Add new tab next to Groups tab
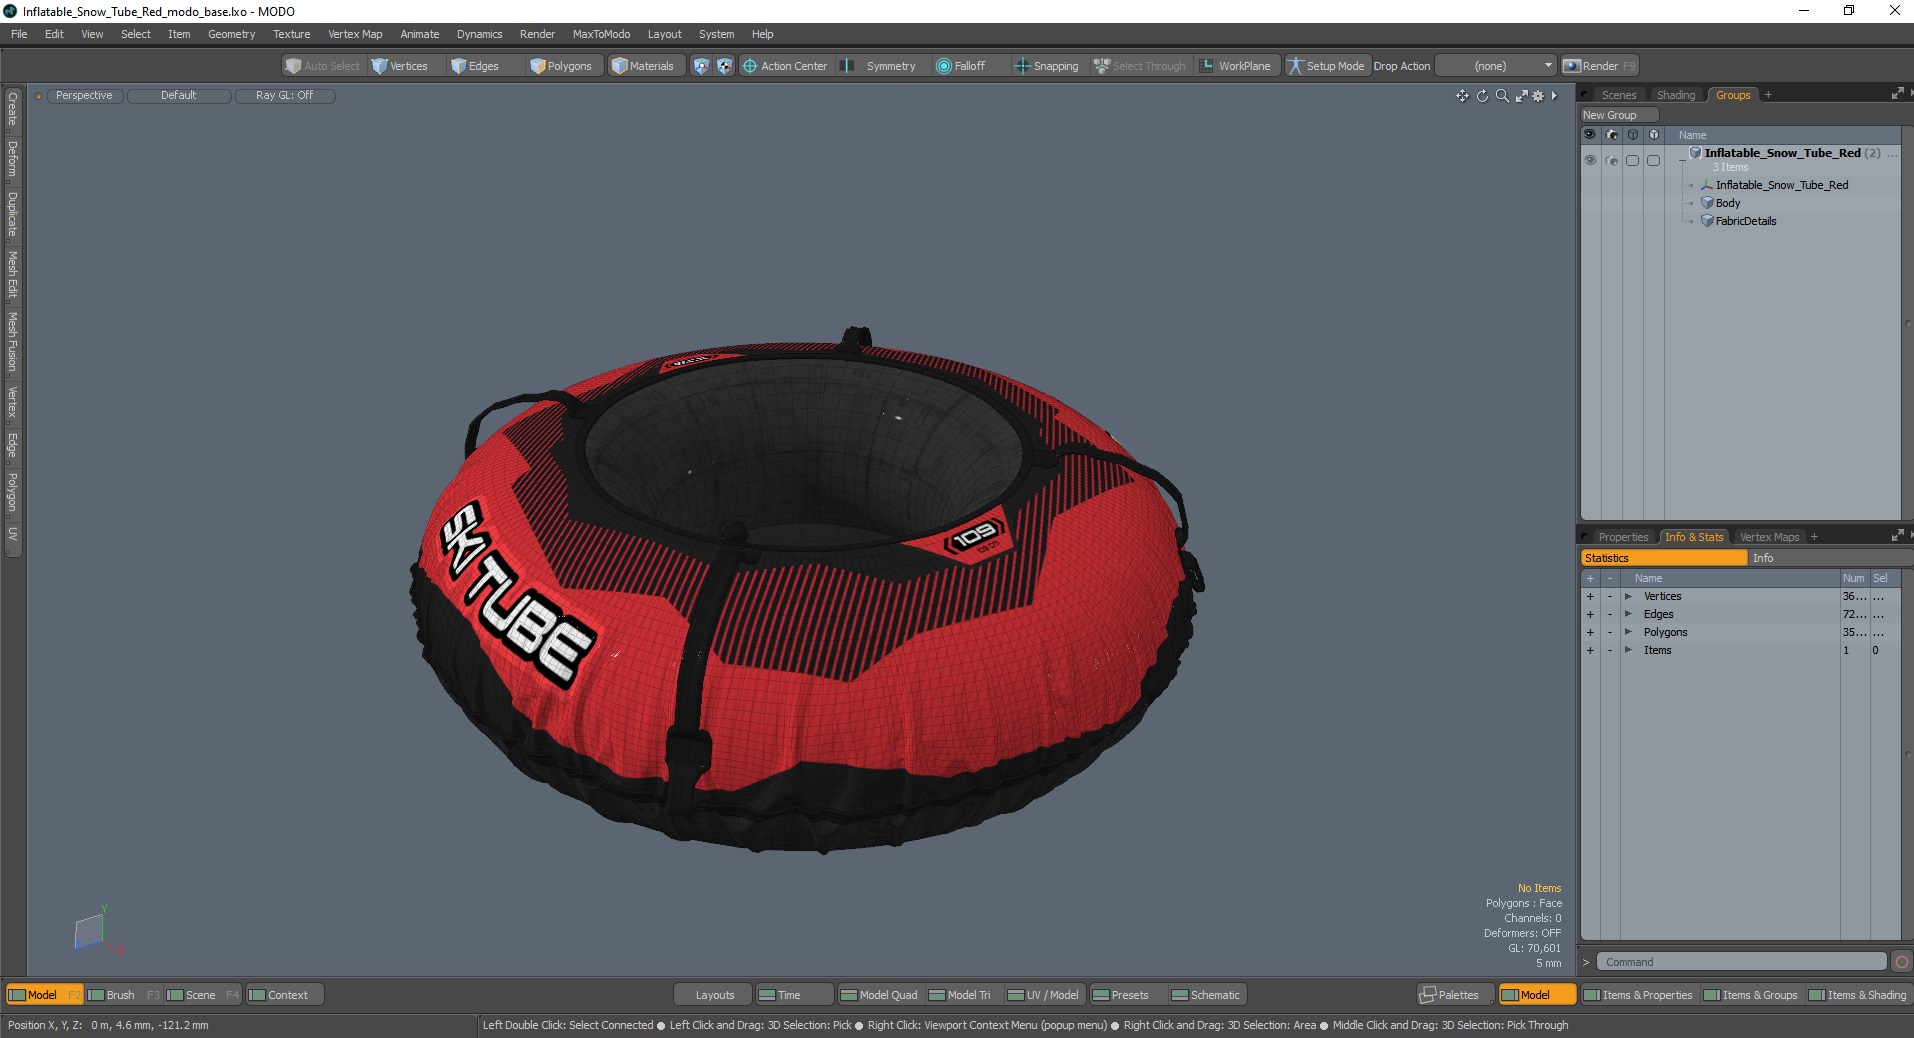The width and height of the screenshot is (1914, 1038). (x=1768, y=95)
